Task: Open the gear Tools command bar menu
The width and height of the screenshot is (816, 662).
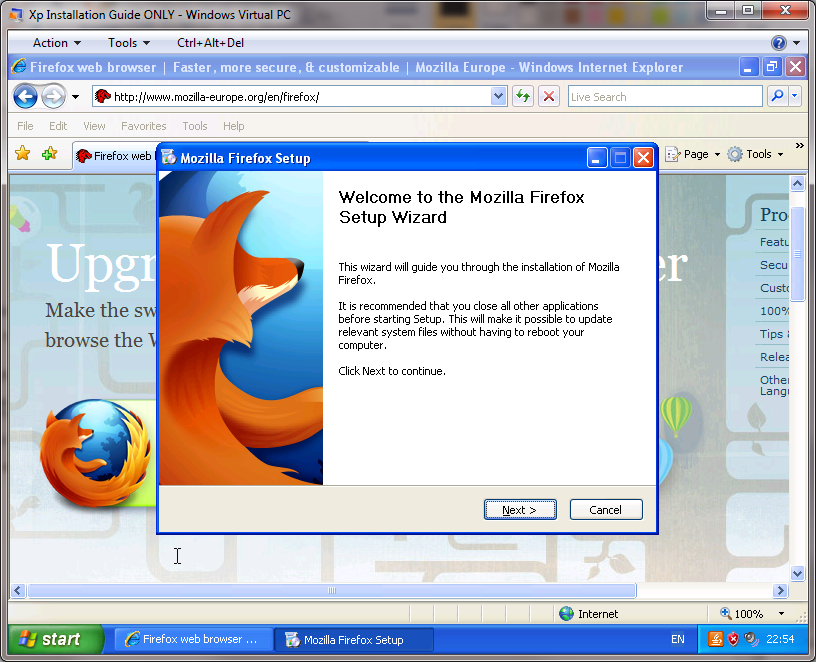Action: click(755, 154)
